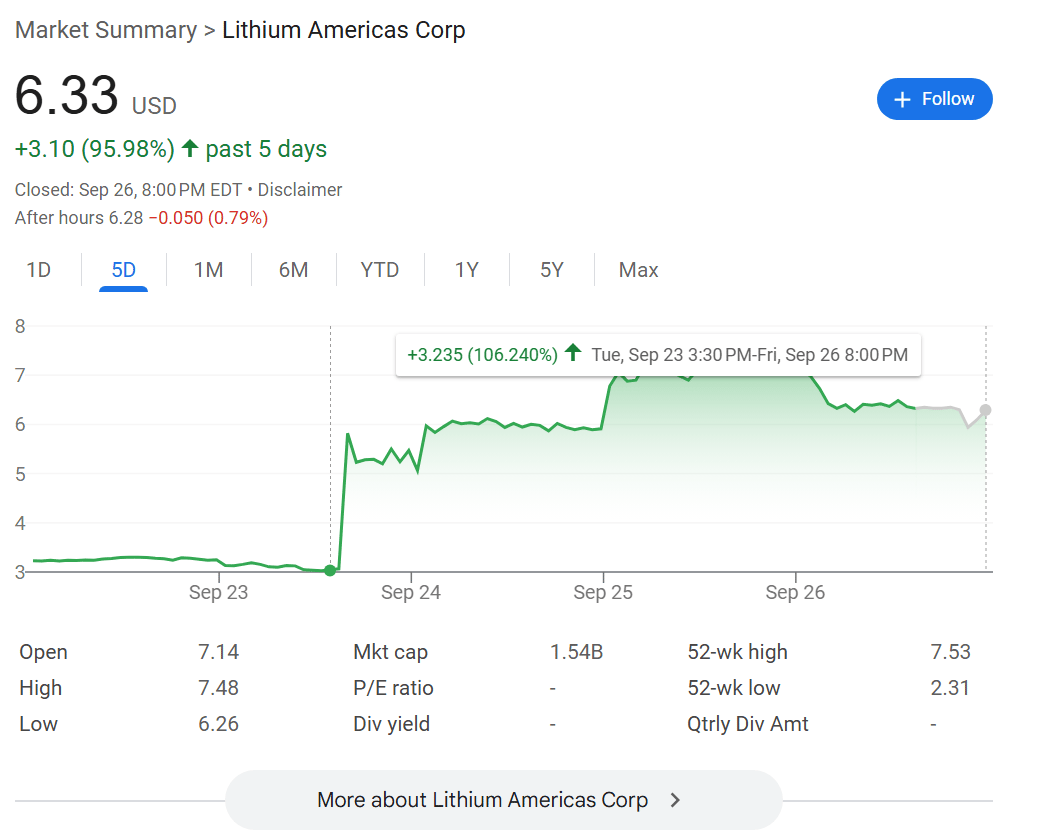Click the green arrow in chart tooltip
Viewport: 1044px width, 840px height.
point(573,352)
